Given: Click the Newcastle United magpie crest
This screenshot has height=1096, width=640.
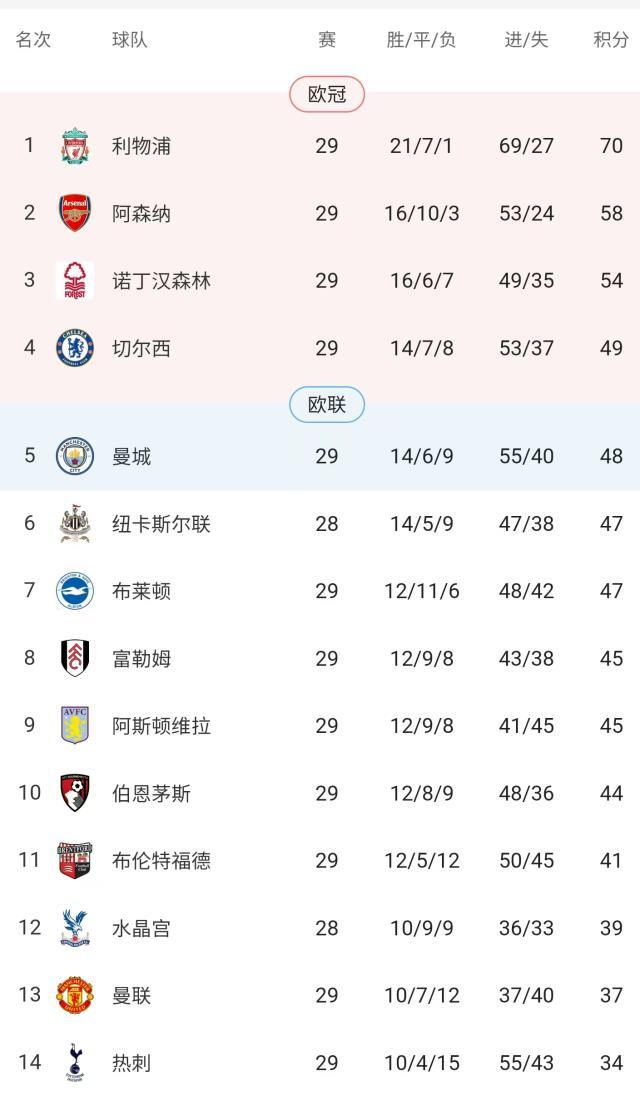Looking at the screenshot, I should click(x=72, y=522).
